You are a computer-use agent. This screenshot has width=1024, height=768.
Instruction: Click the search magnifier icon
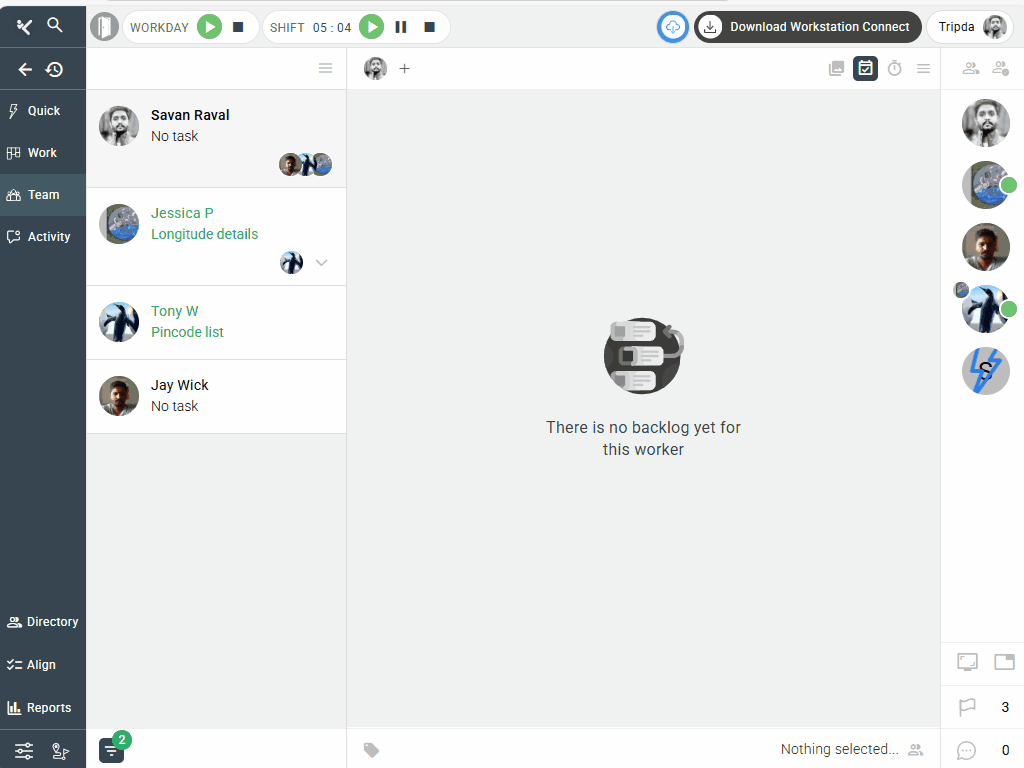[55, 25]
